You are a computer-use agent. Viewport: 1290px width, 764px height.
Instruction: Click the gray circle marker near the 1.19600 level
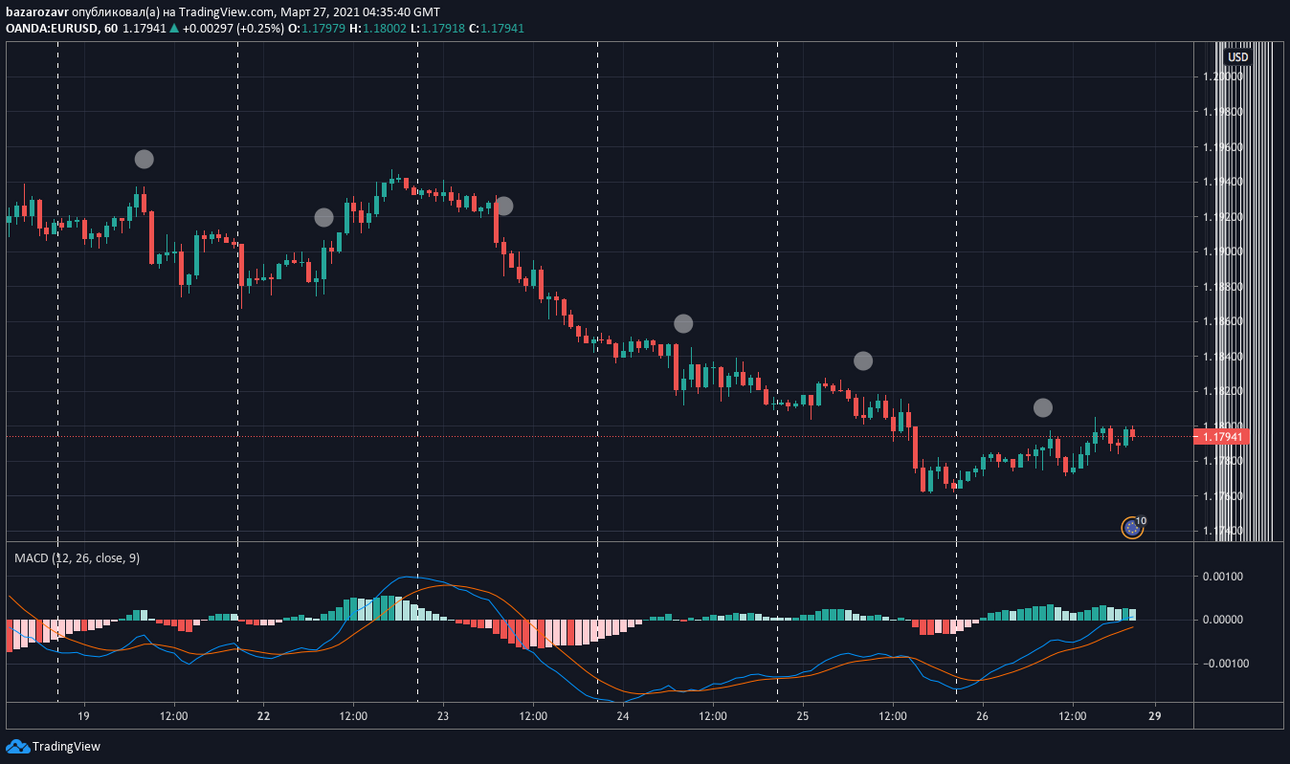[144, 159]
